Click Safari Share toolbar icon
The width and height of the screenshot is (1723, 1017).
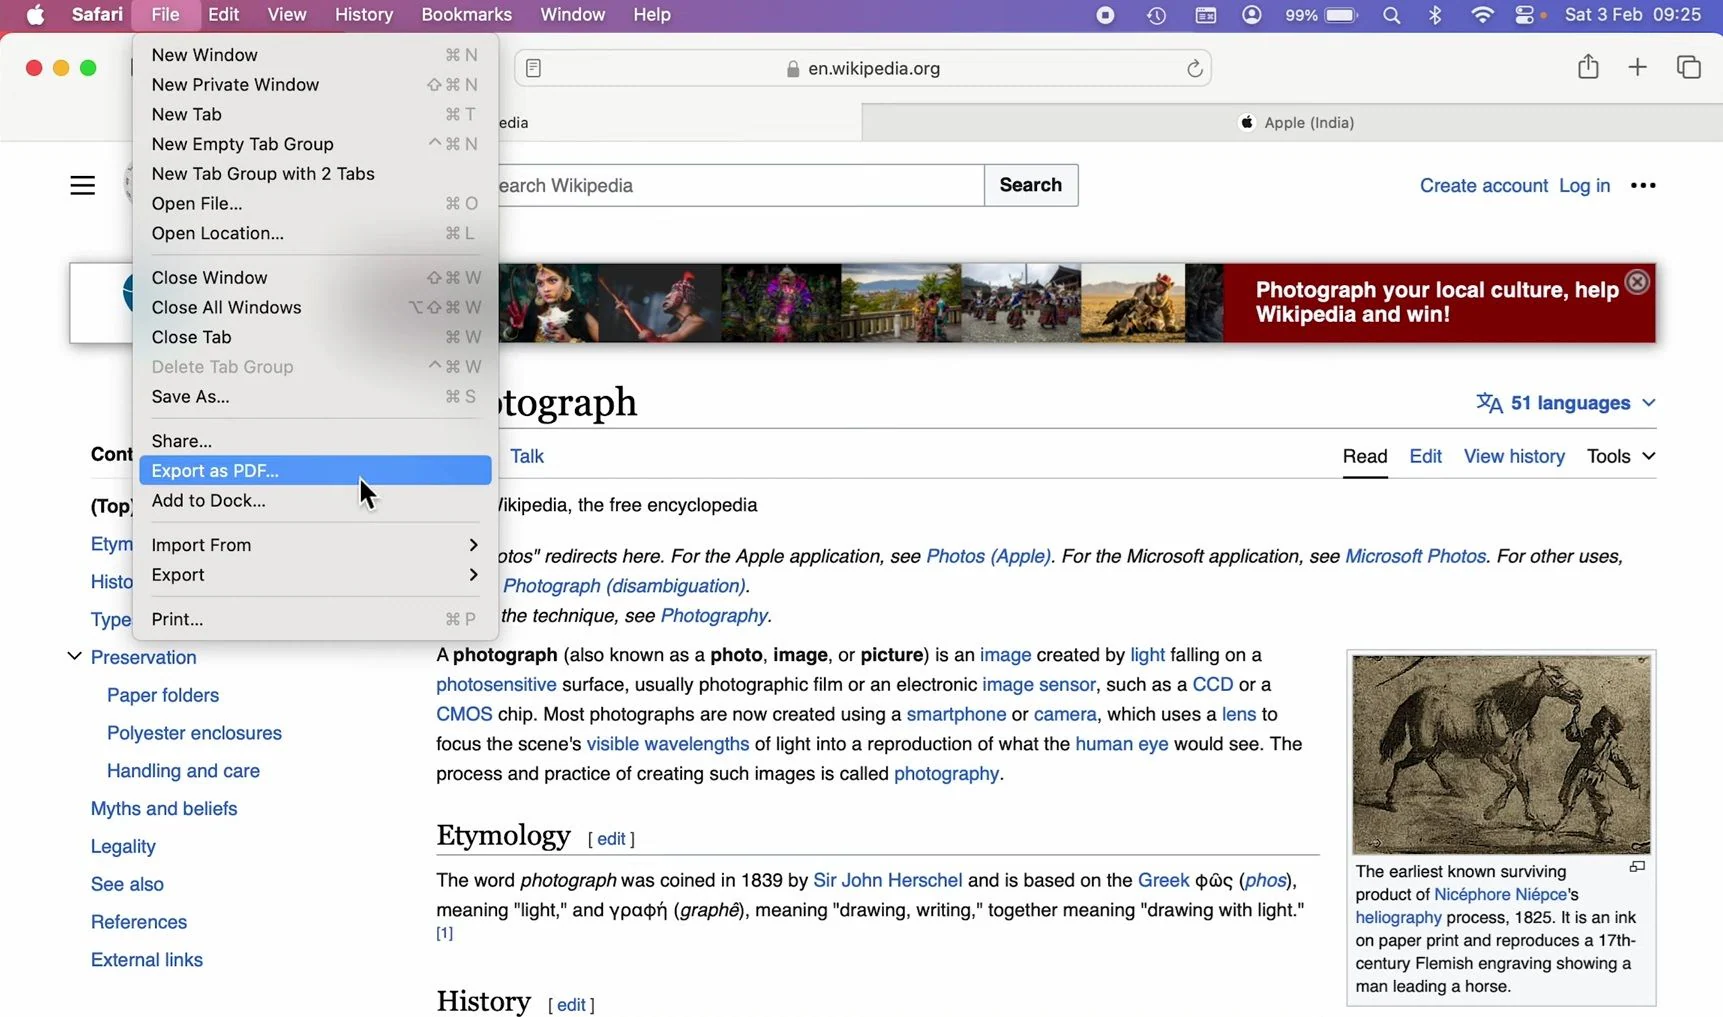[1588, 67]
